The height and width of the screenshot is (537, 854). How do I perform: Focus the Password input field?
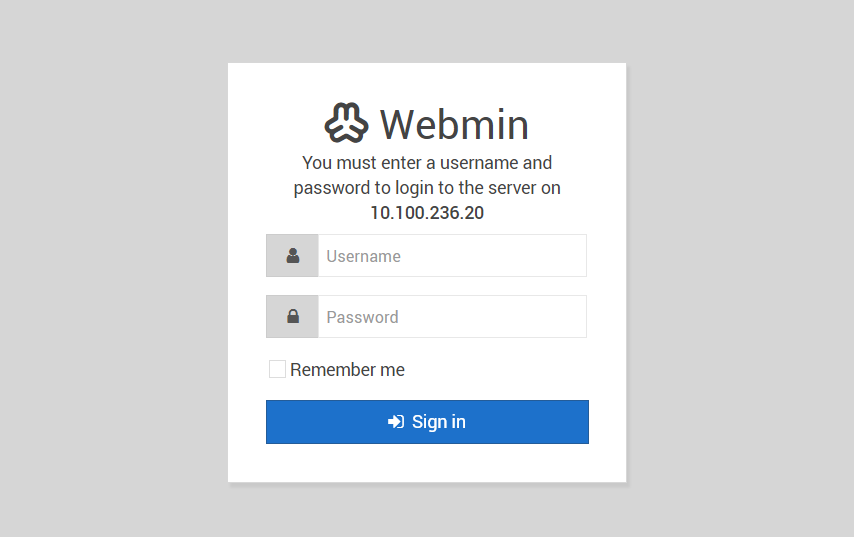(x=453, y=316)
